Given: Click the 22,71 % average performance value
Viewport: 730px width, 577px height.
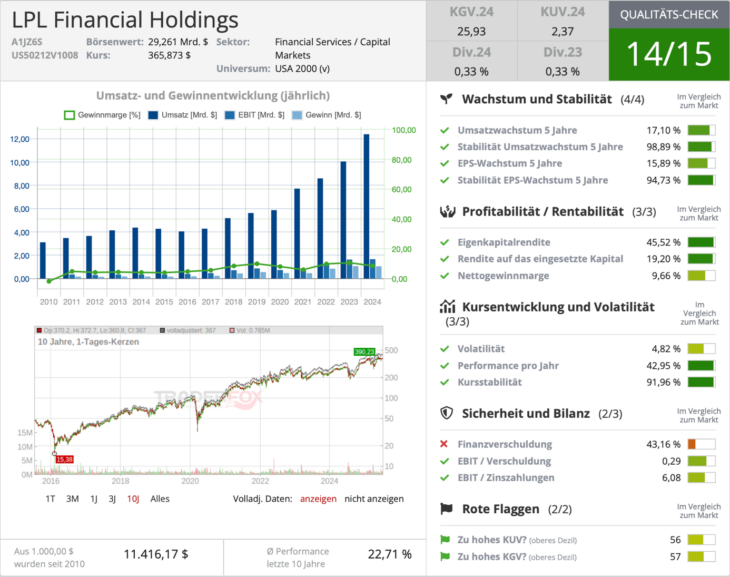Looking at the screenshot, I should click(x=389, y=554).
